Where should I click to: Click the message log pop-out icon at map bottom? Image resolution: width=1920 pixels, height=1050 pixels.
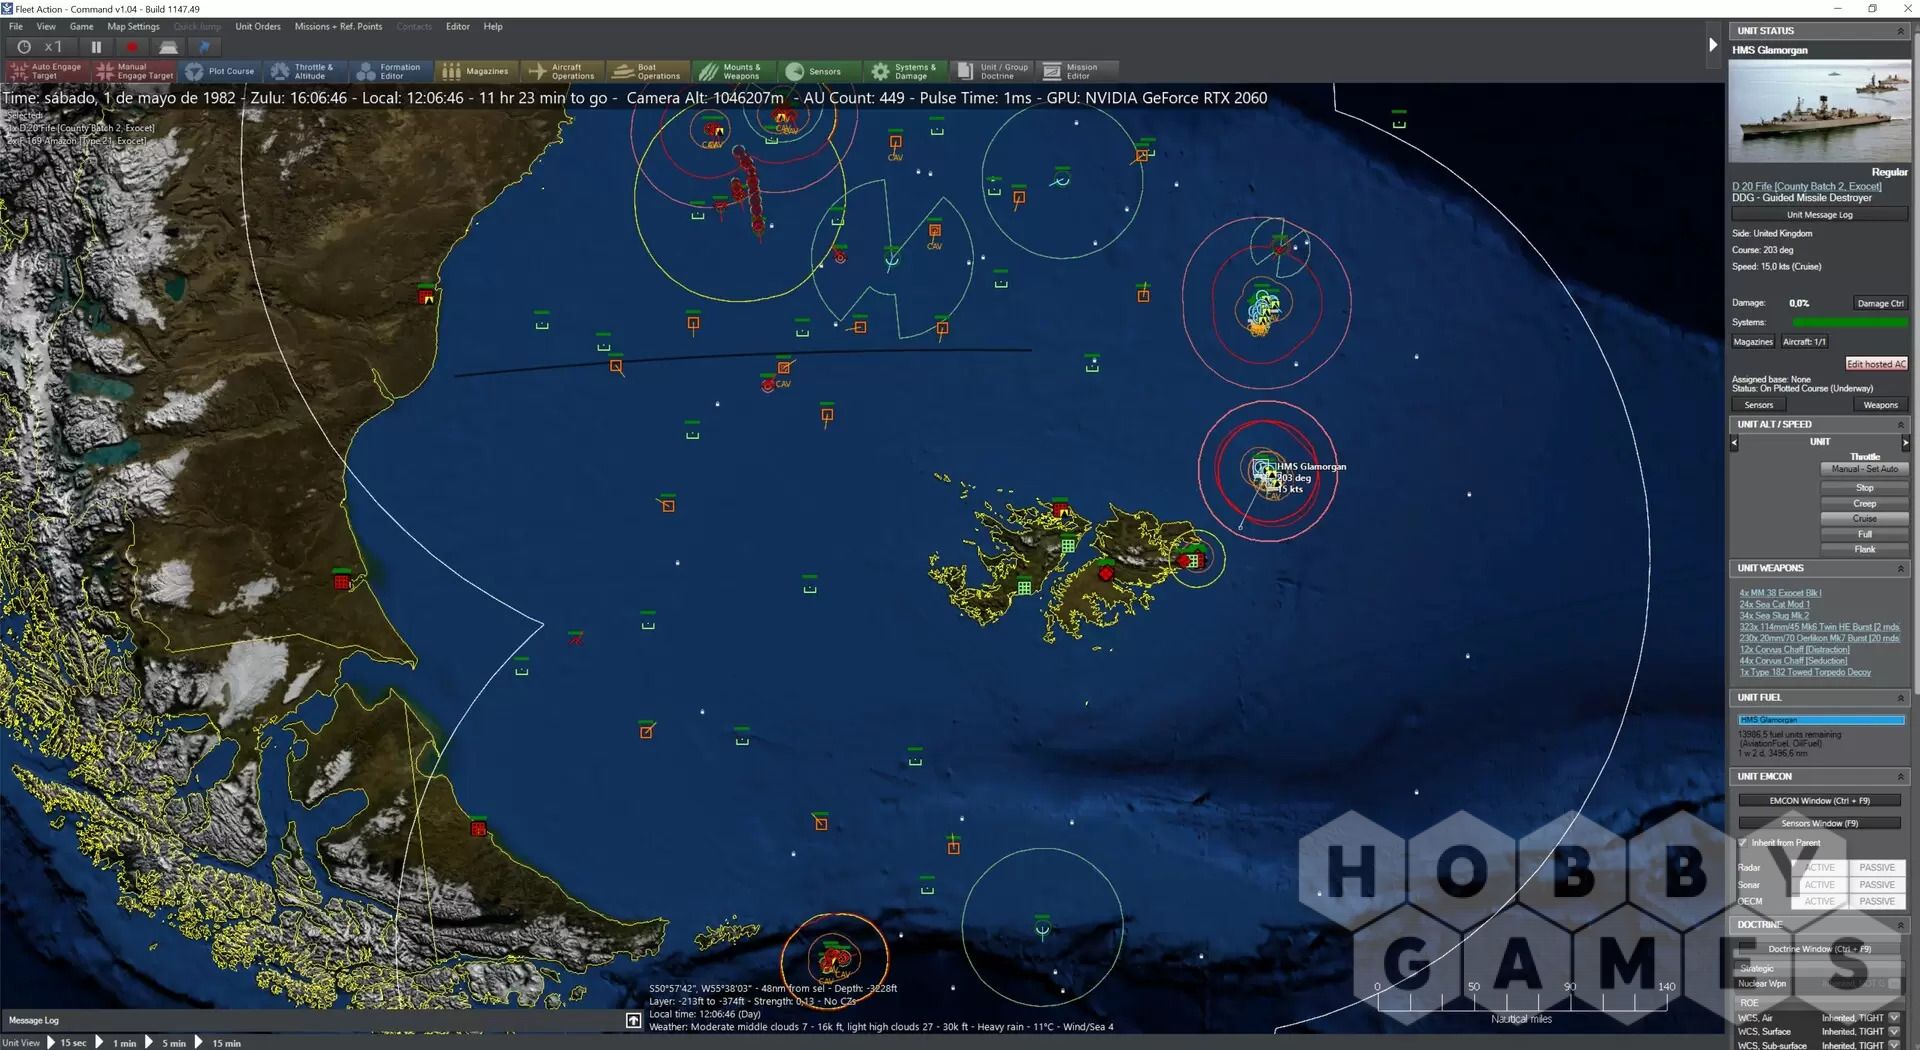coord(633,1020)
